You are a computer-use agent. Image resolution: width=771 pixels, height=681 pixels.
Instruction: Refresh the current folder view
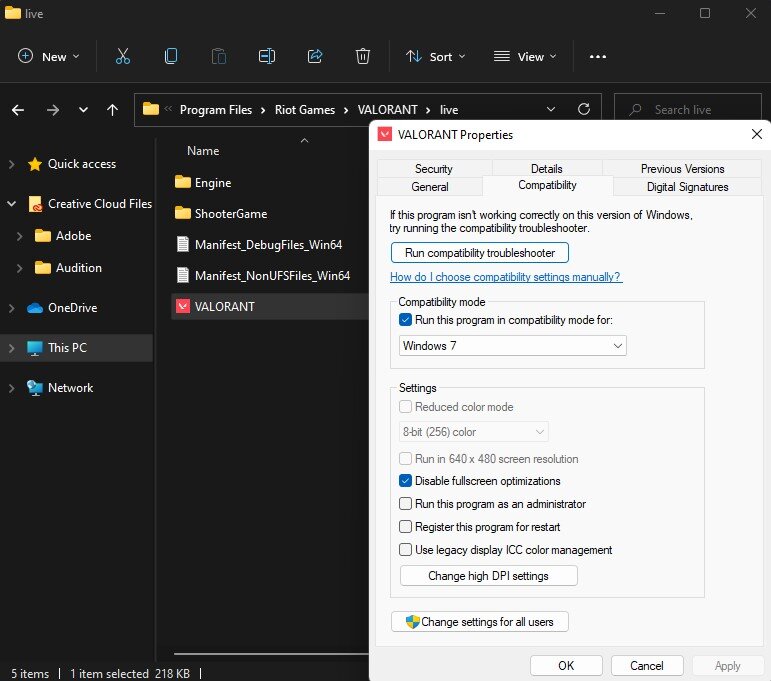pos(583,110)
